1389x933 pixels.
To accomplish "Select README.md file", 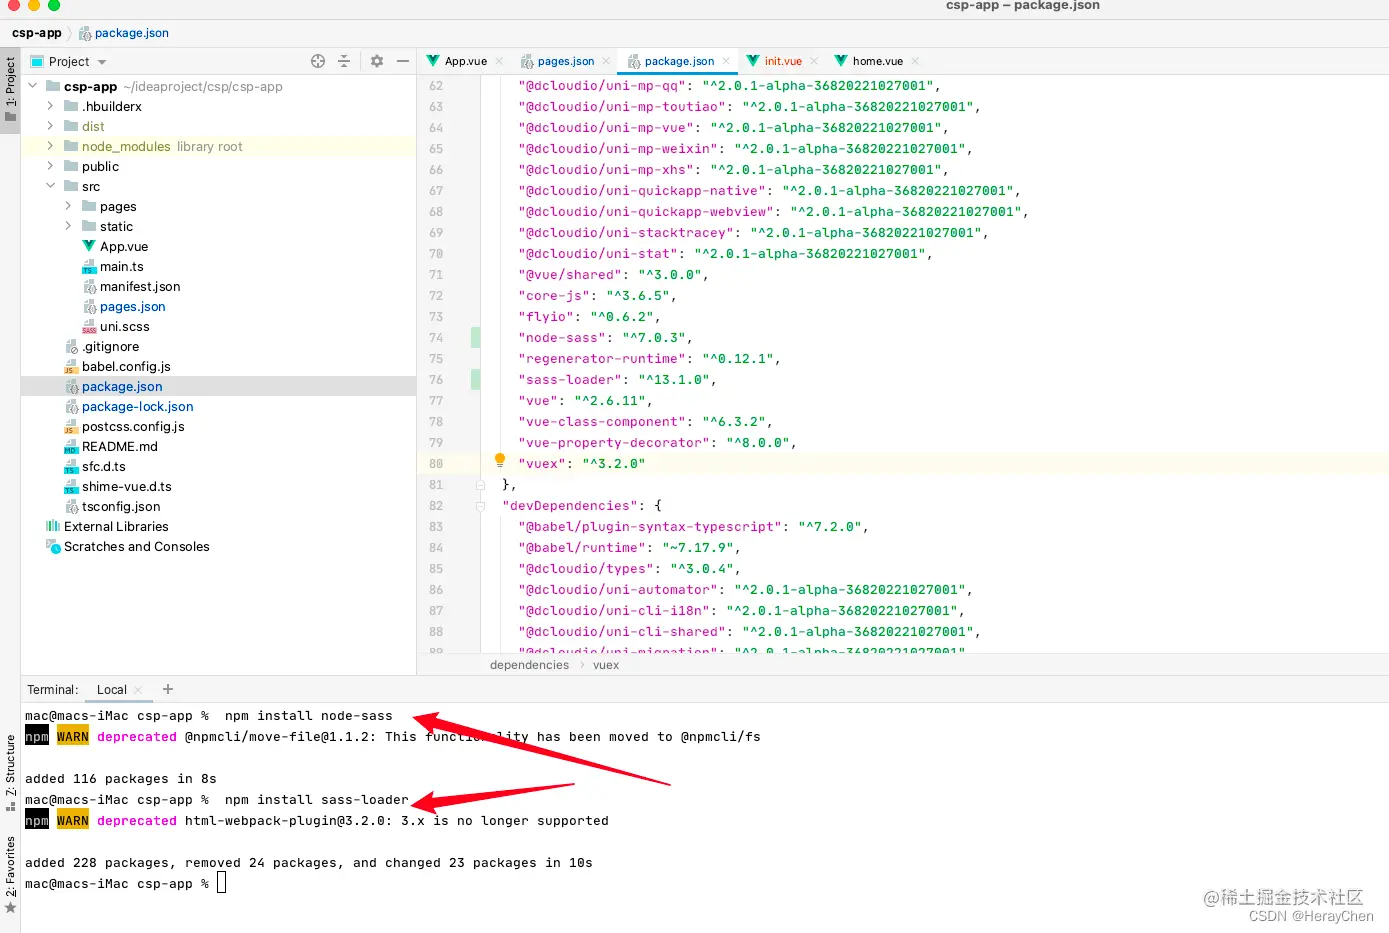I will 120,446.
